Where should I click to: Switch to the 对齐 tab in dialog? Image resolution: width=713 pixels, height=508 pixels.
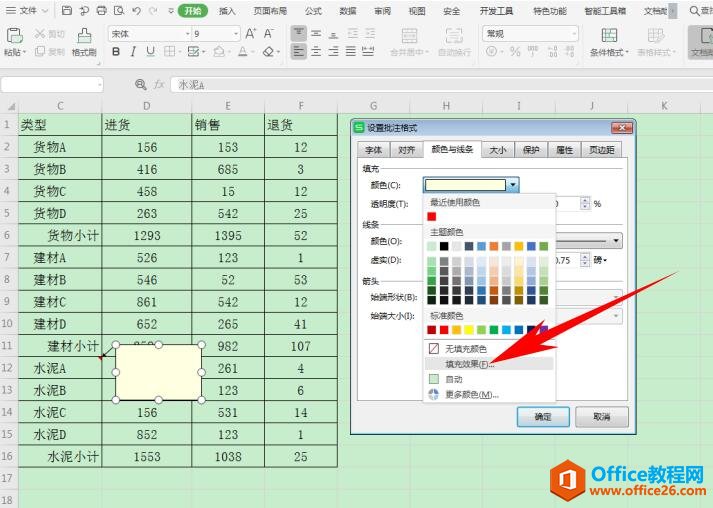pos(406,150)
